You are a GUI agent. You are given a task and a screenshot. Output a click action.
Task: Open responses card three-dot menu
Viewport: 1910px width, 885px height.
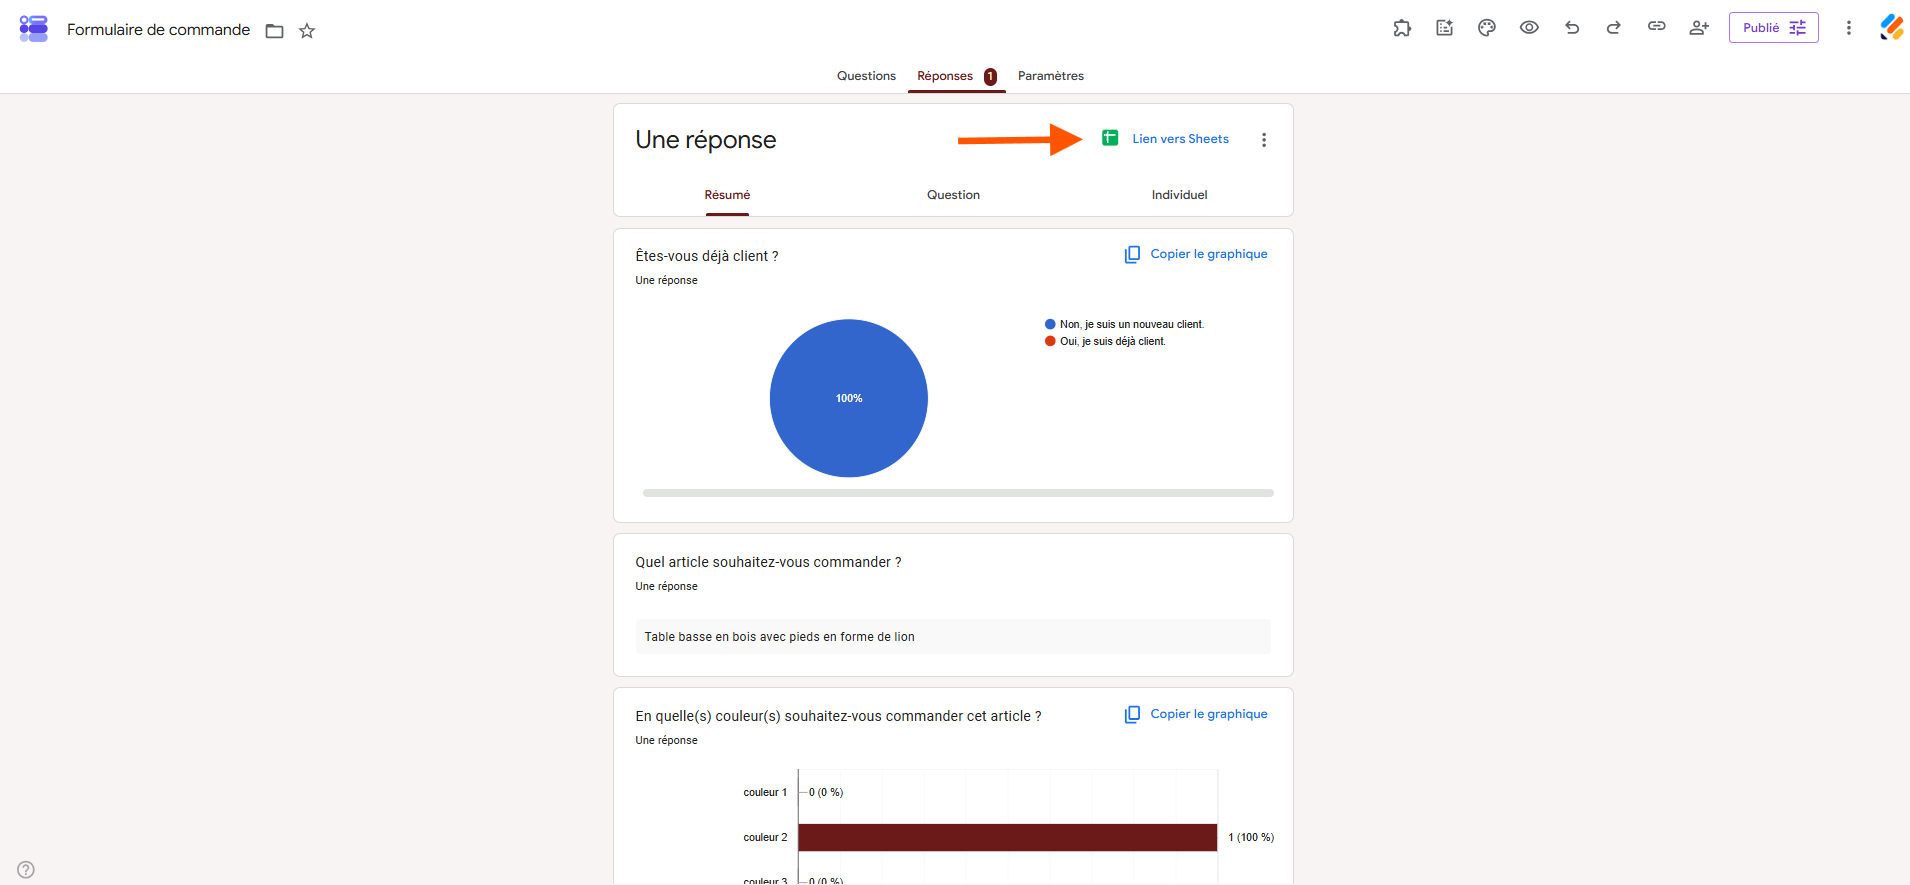[x=1264, y=140]
